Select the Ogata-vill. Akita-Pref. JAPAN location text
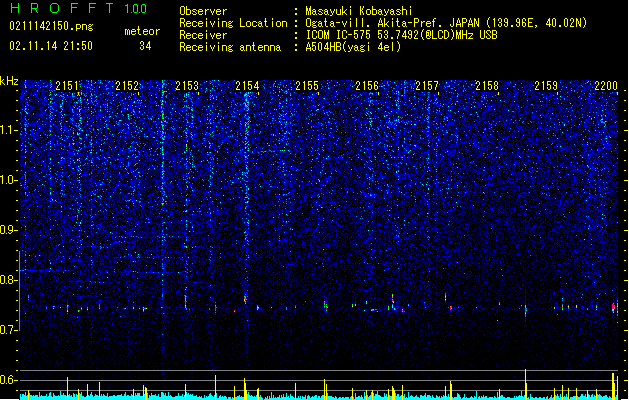 coord(446,23)
